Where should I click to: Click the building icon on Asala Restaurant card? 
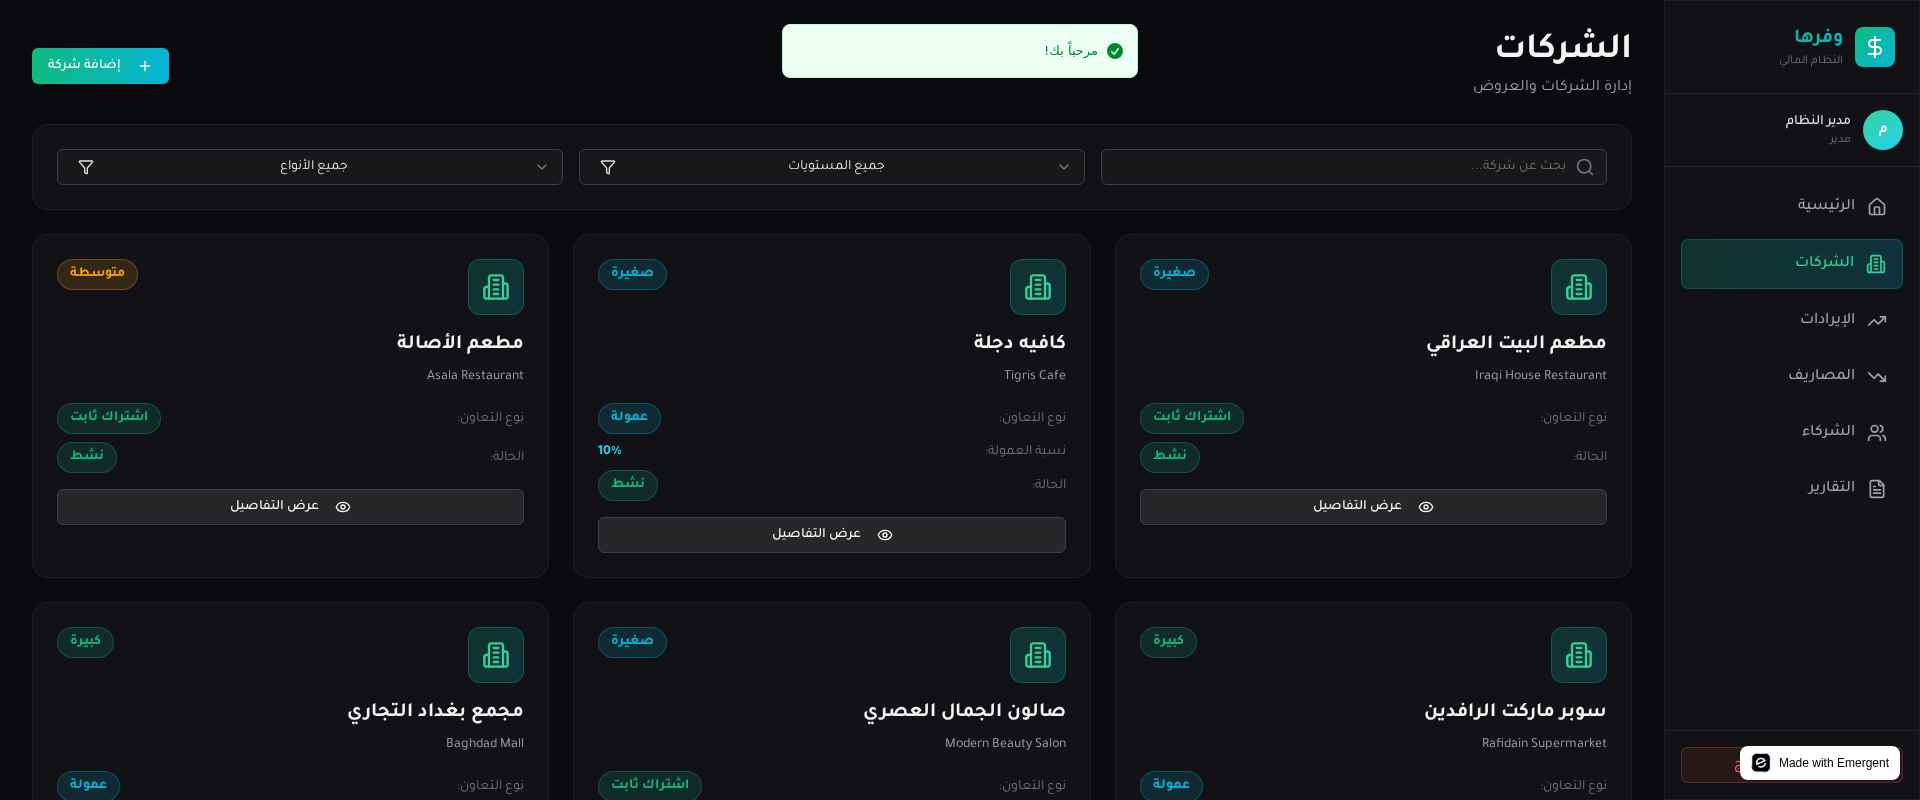(495, 287)
